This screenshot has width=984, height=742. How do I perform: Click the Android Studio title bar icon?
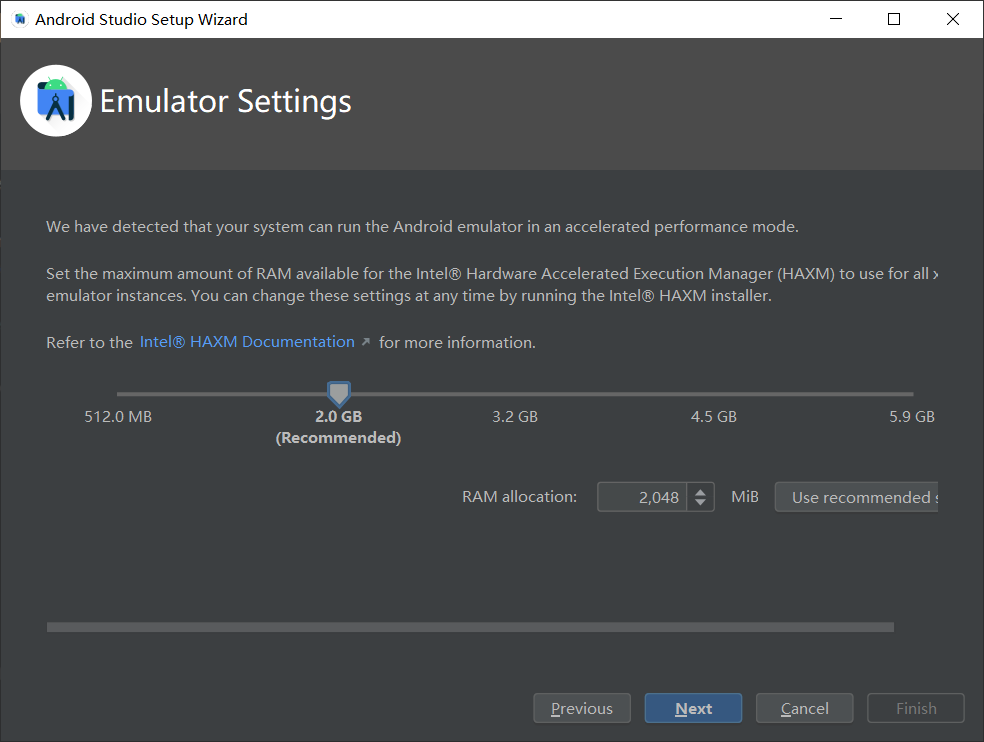[20, 19]
